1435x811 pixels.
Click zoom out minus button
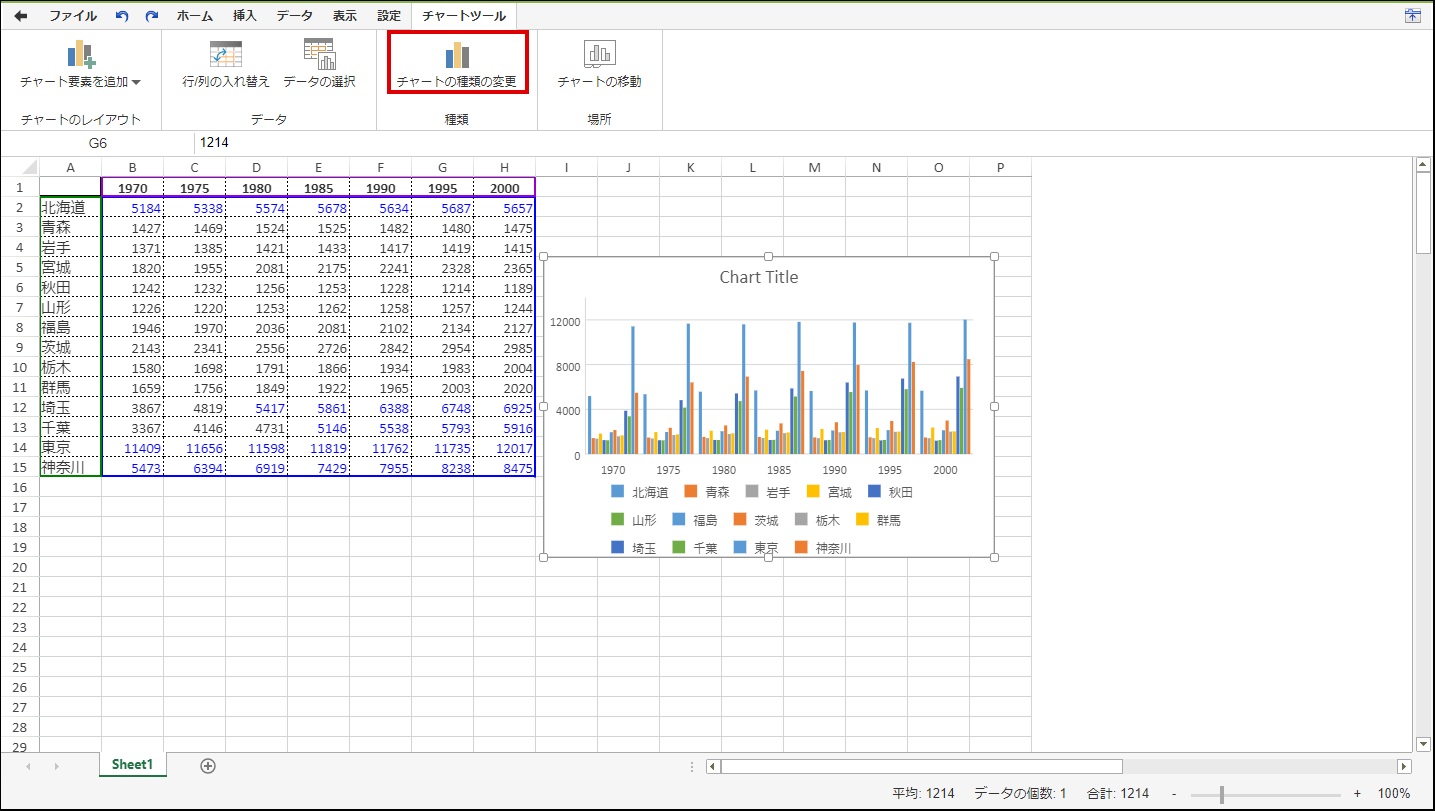point(1174,793)
